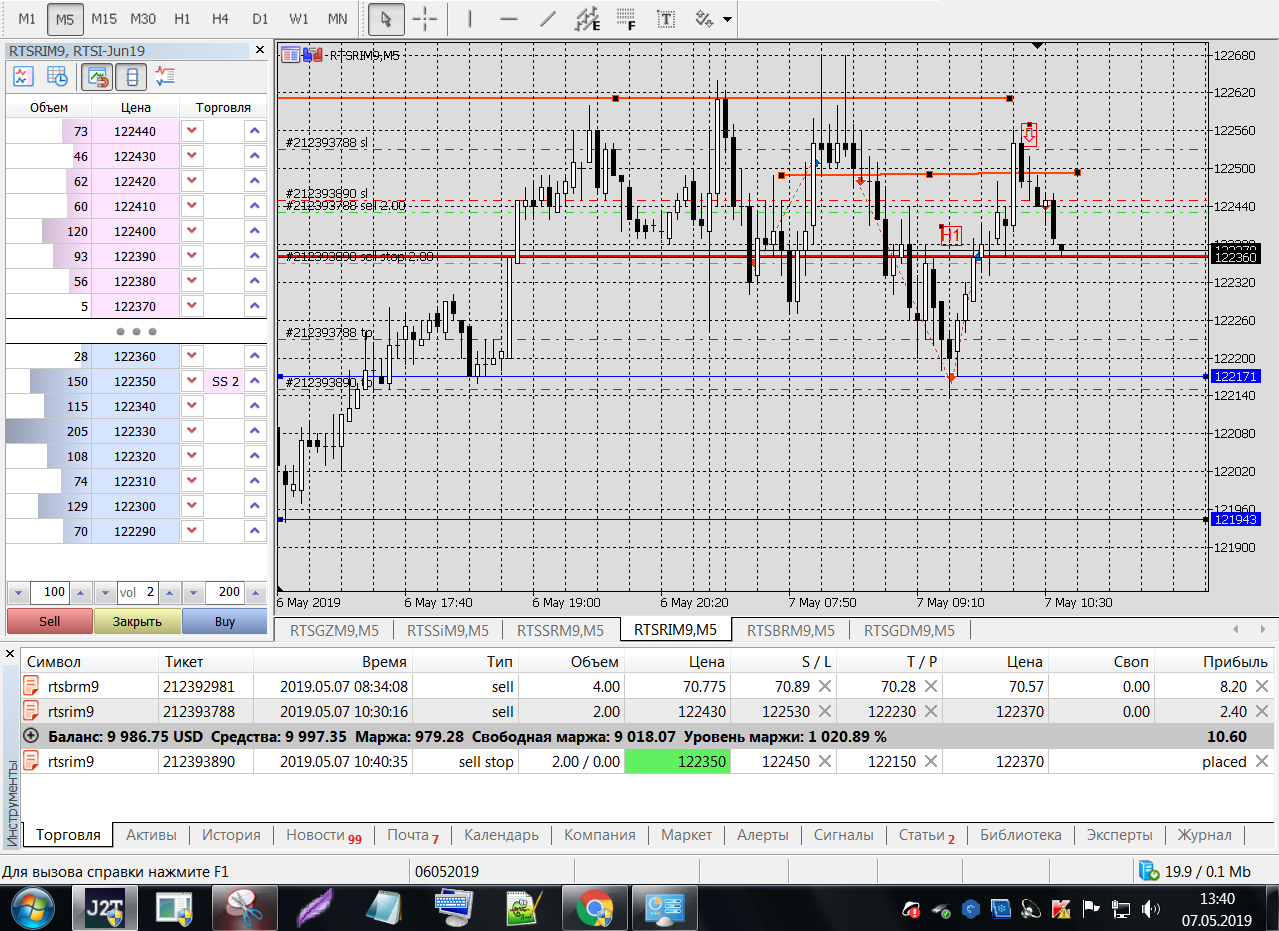This screenshot has width=1279, height=931.
Task: Open the История tab in toolbox
Action: (x=231, y=835)
